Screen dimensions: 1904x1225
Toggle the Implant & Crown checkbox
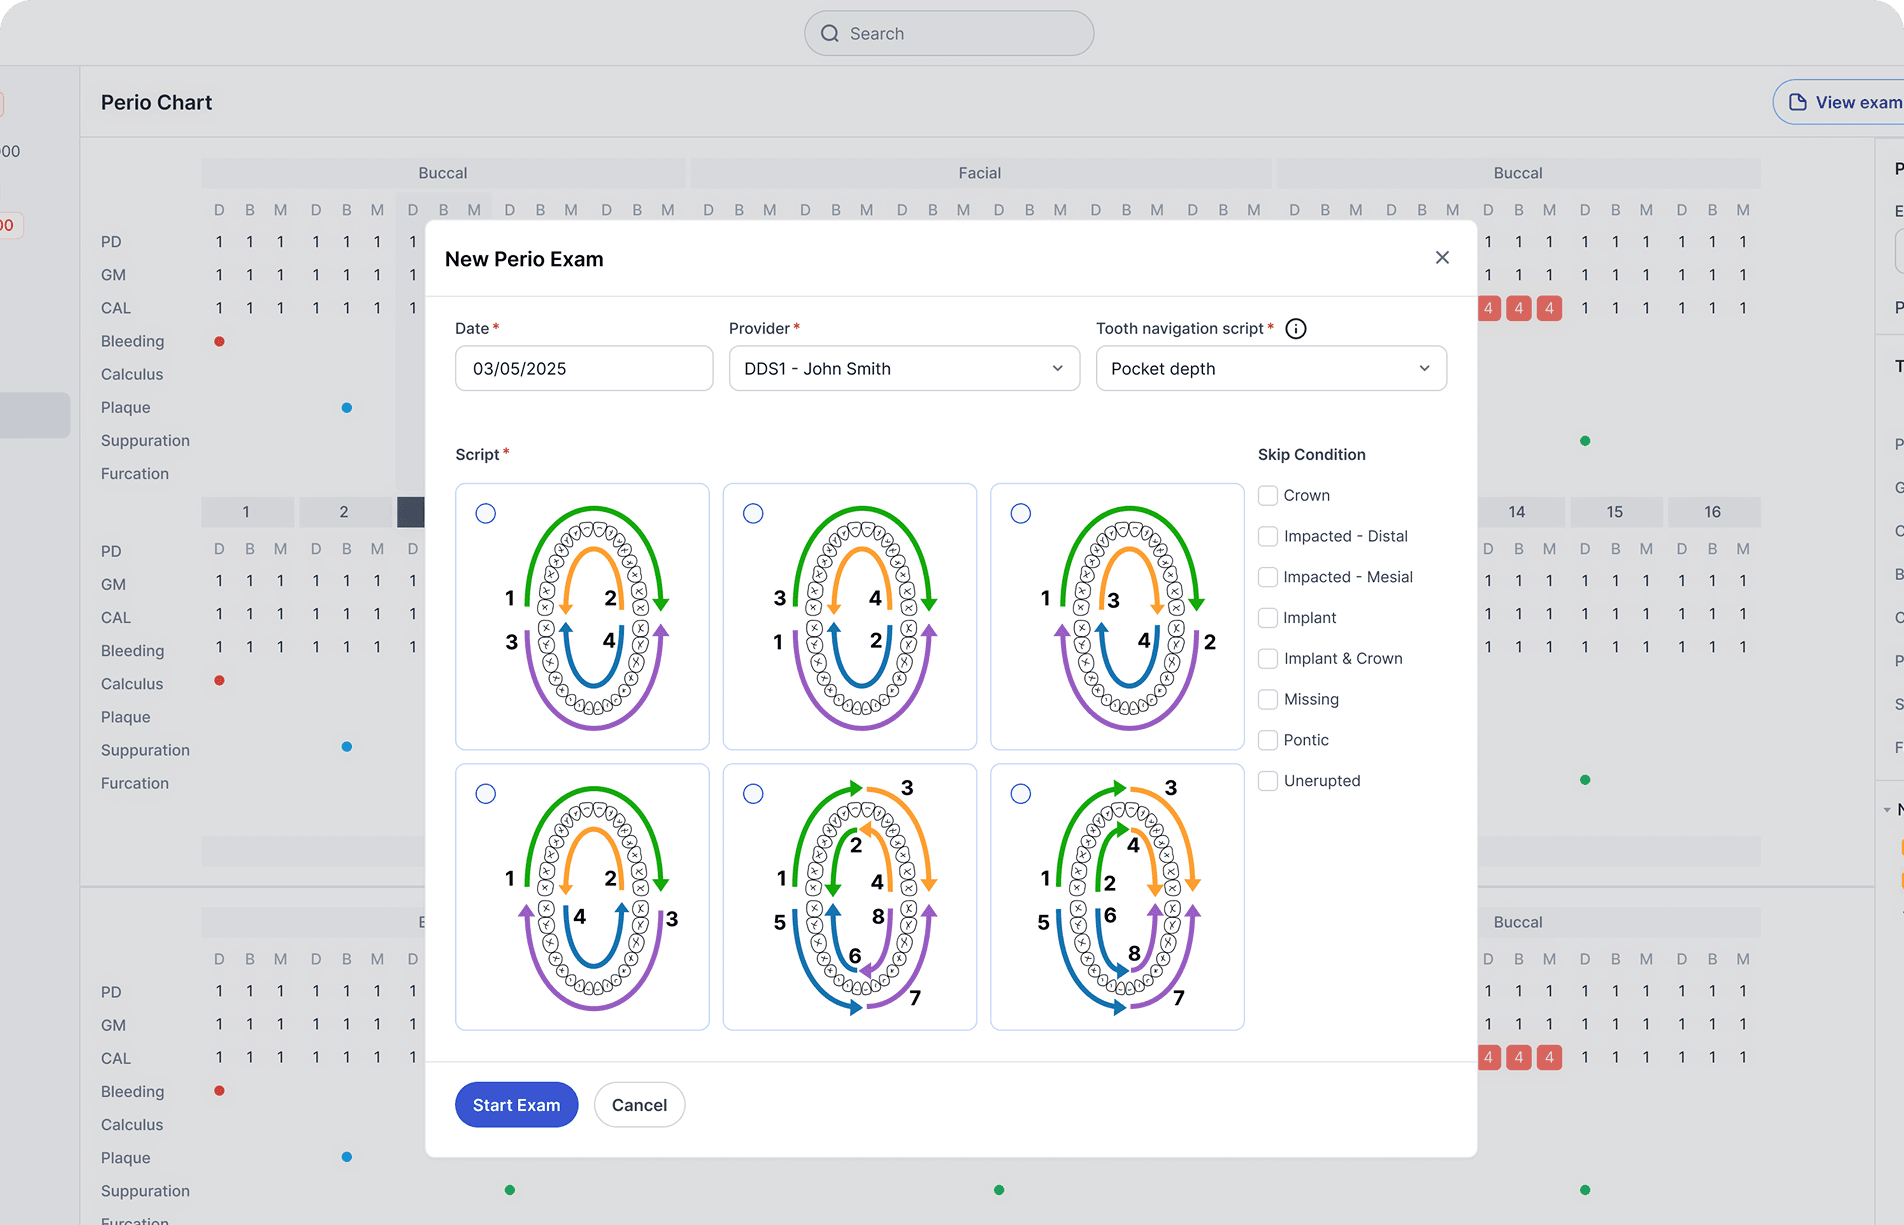click(1268, 659)
